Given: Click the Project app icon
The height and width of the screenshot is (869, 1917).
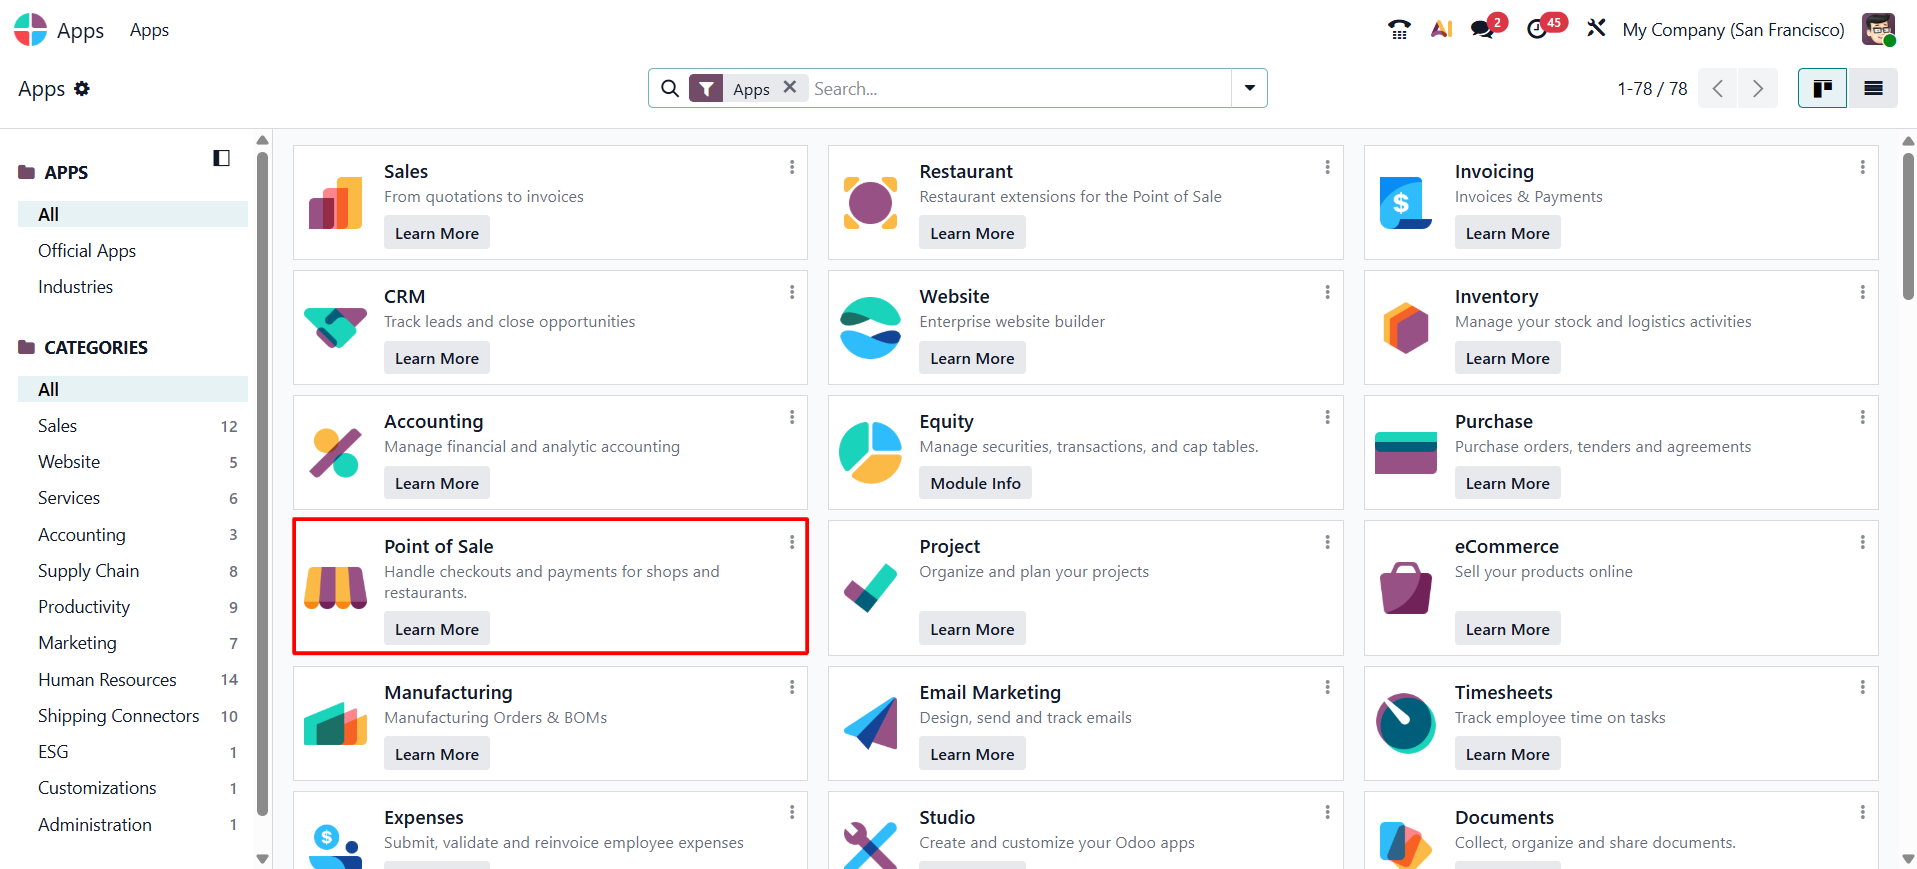Looking at the screenshot, I should [x=871, y=588].
